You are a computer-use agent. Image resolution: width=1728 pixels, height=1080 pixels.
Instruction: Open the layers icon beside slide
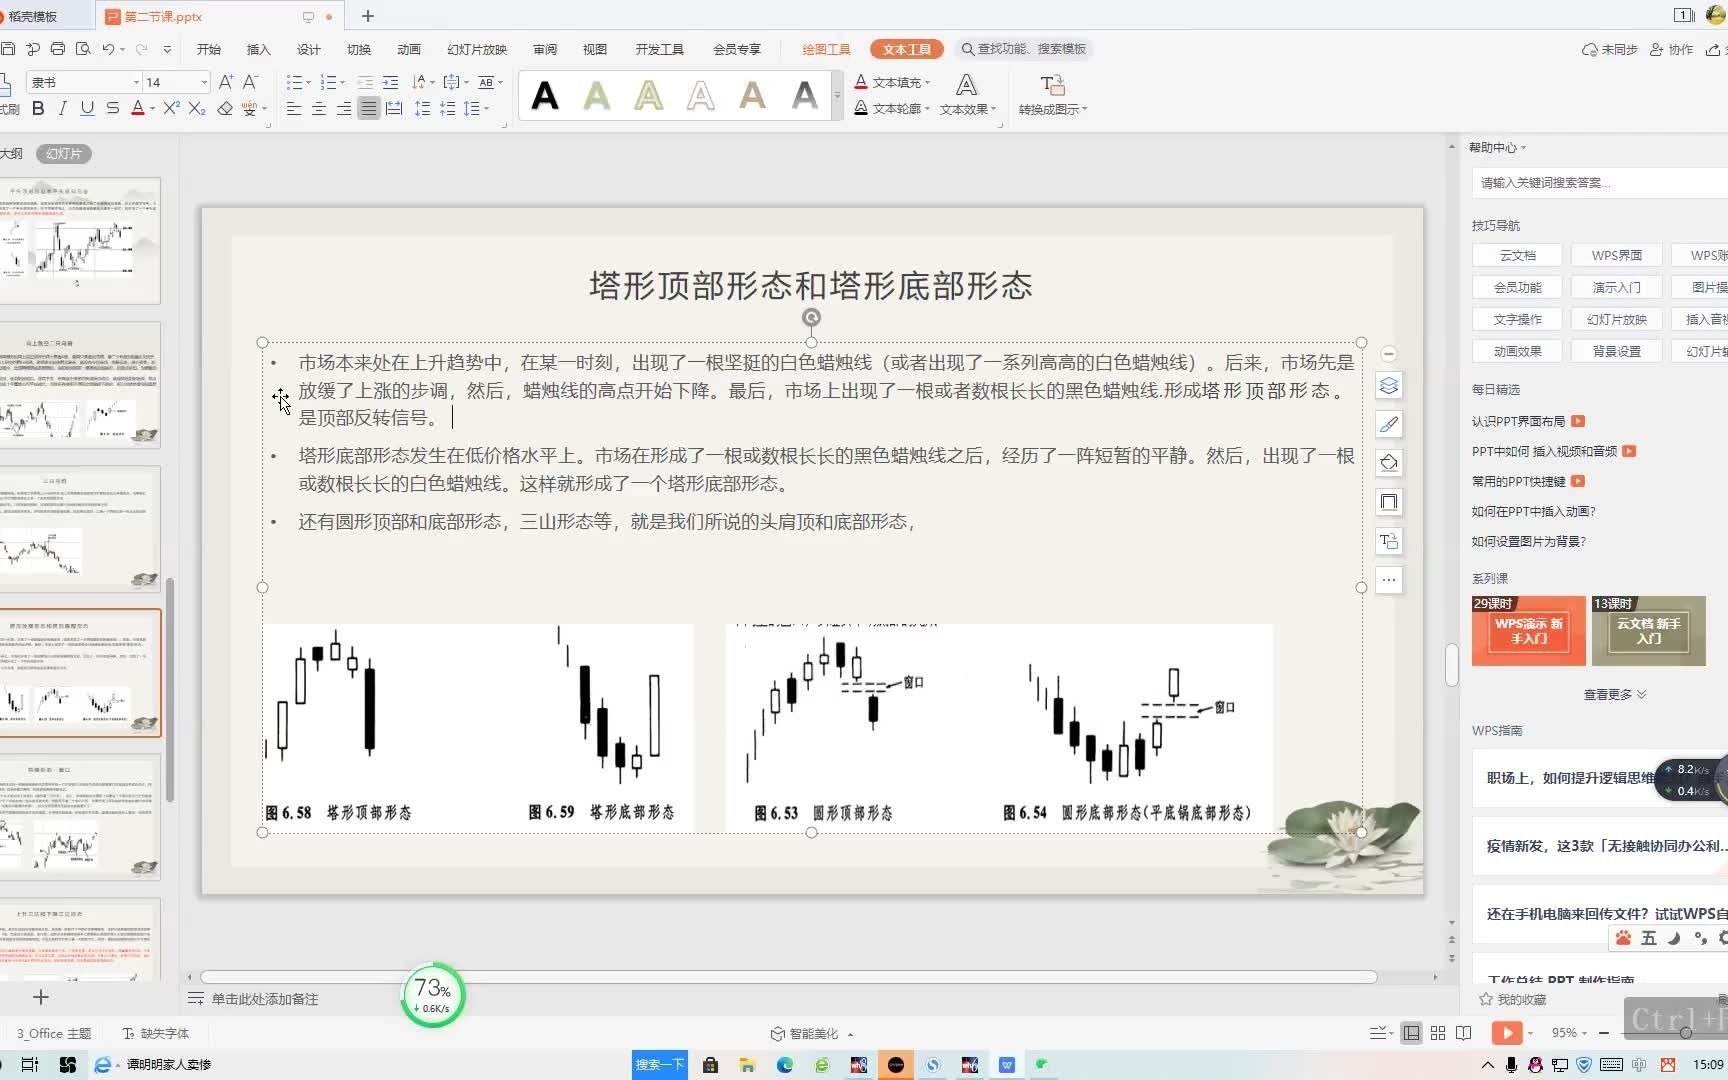[x=1389, y=385]
